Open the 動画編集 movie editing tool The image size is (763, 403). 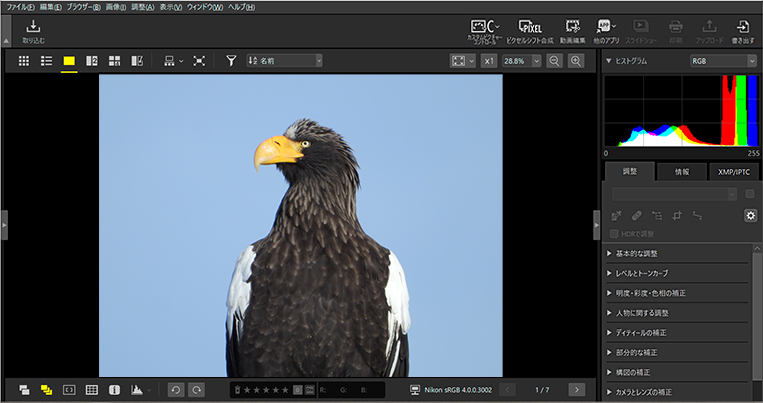click(x=573, y=30)
